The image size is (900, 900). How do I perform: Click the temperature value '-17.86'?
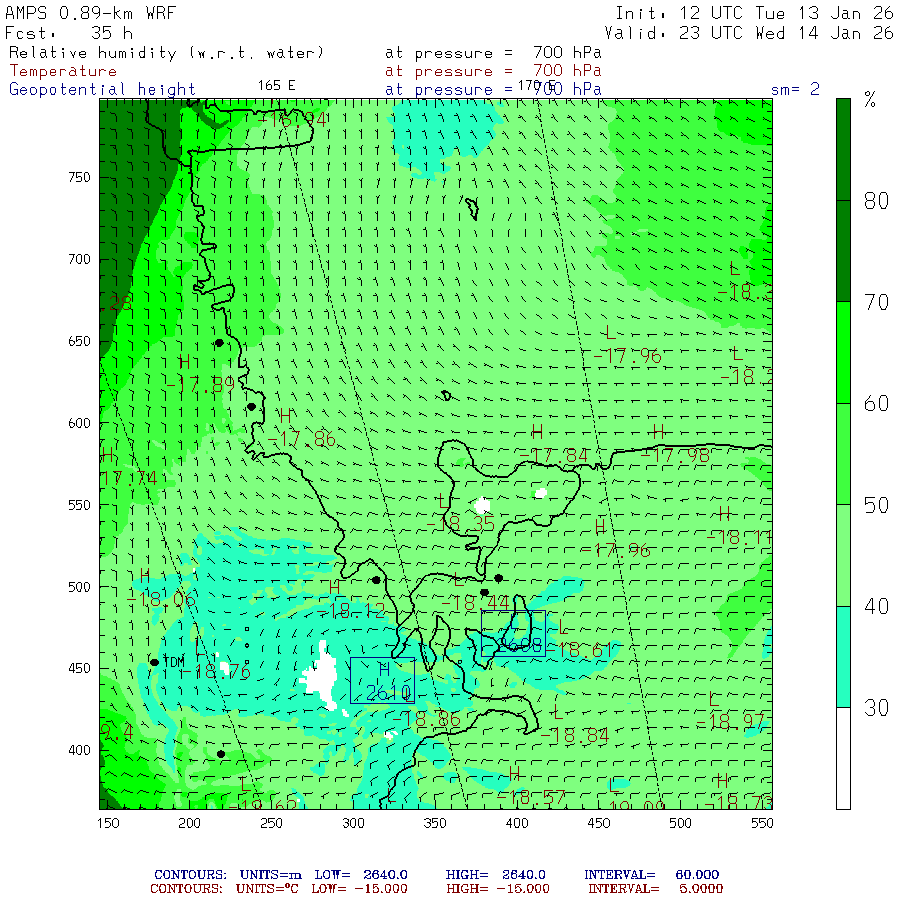301,440
